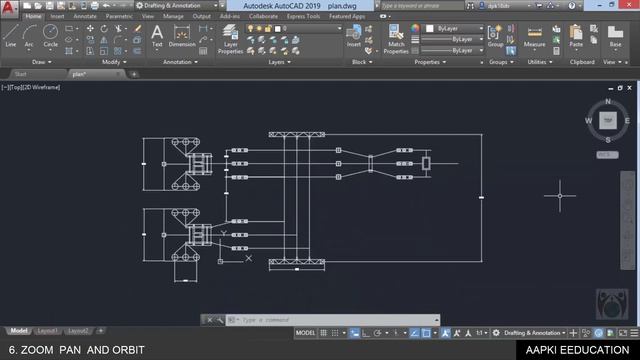
Task: Expand the Annotation panel
Action: [x=180, y=62]
